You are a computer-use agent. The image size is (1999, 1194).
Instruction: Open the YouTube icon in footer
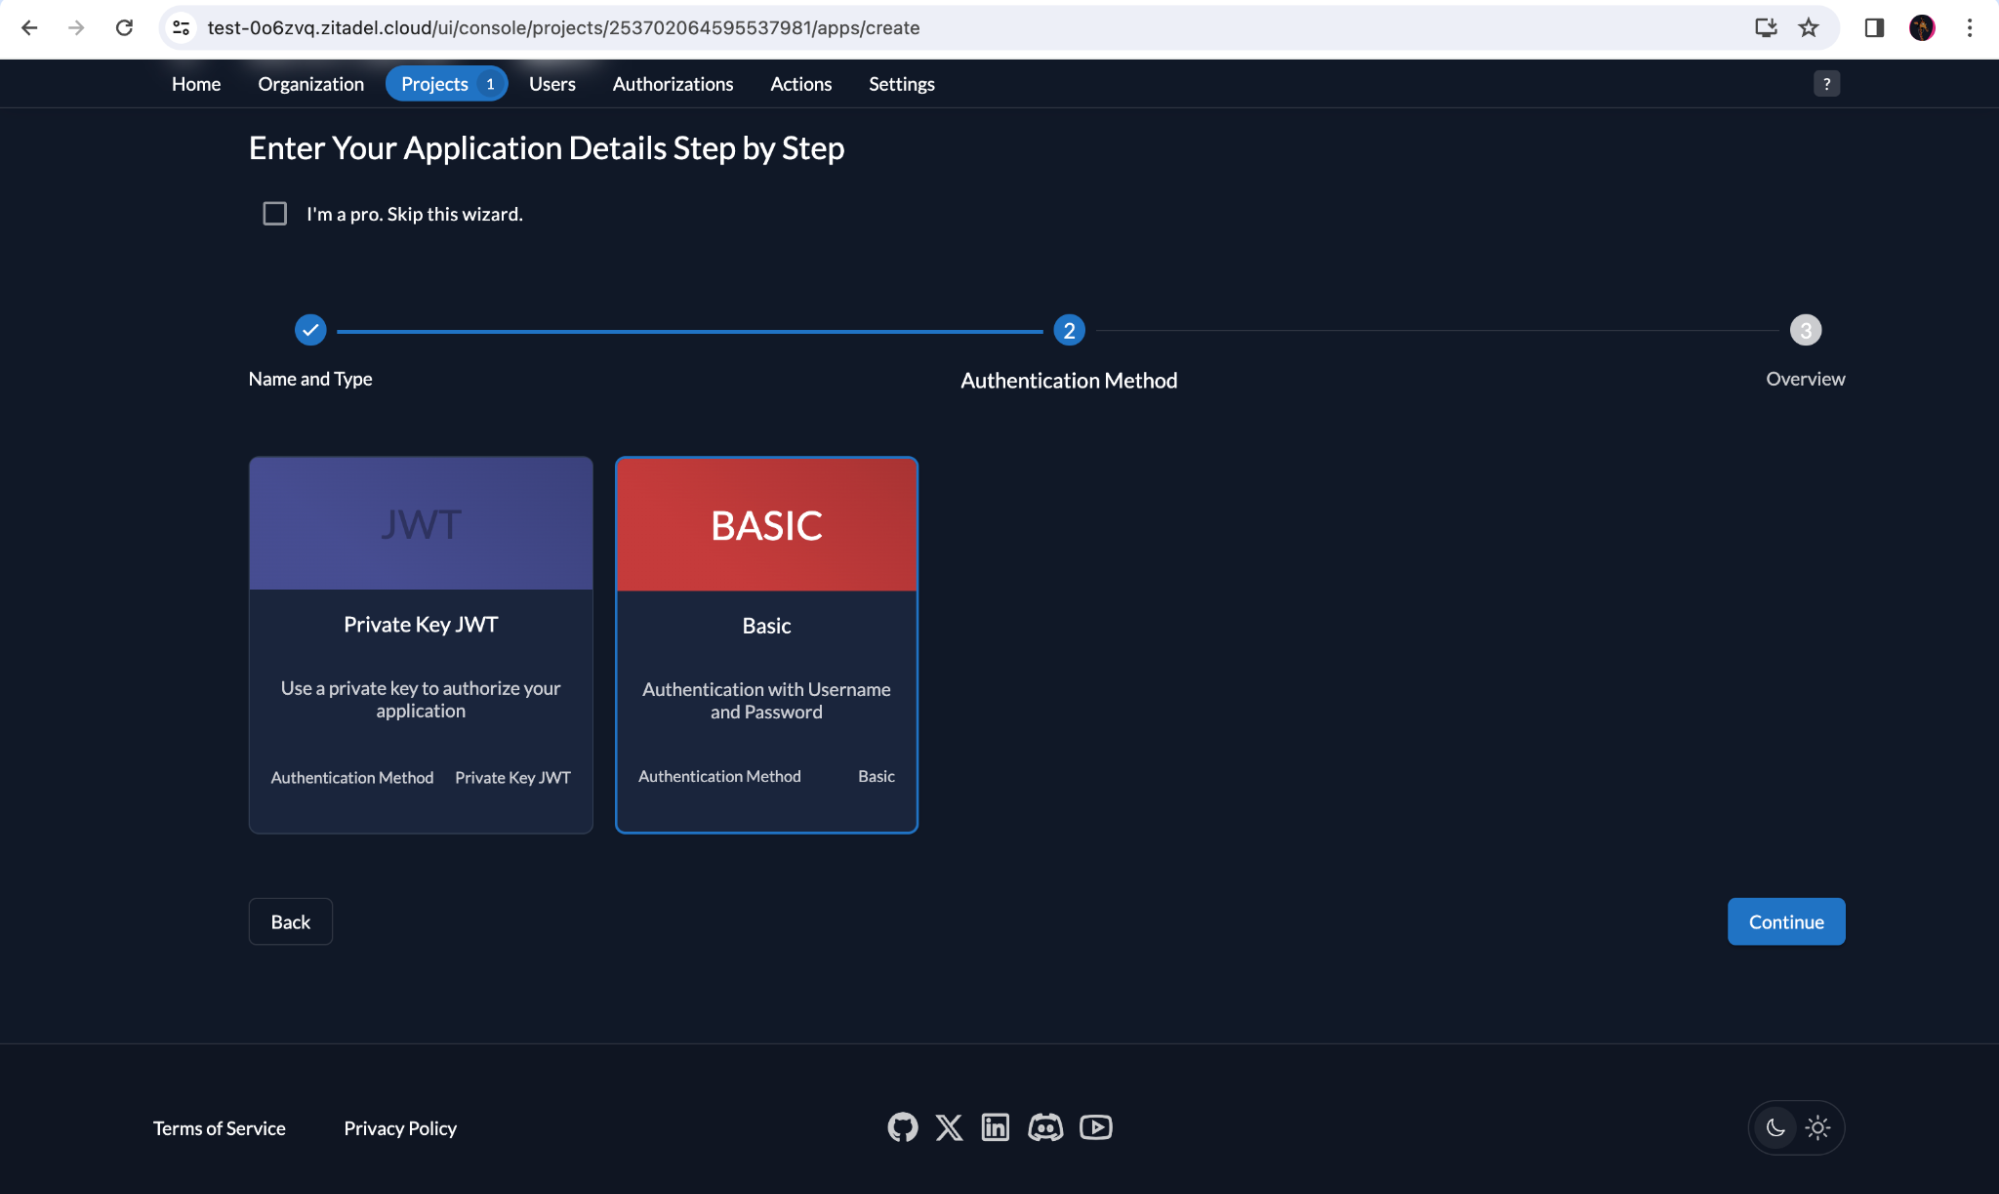coord(1095,1127)
